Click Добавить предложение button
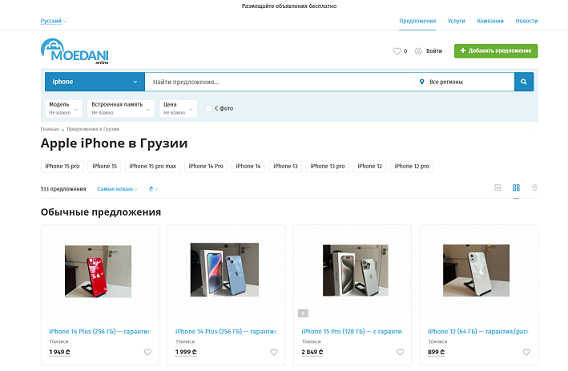568x371 pixels. tap(496, 51)
